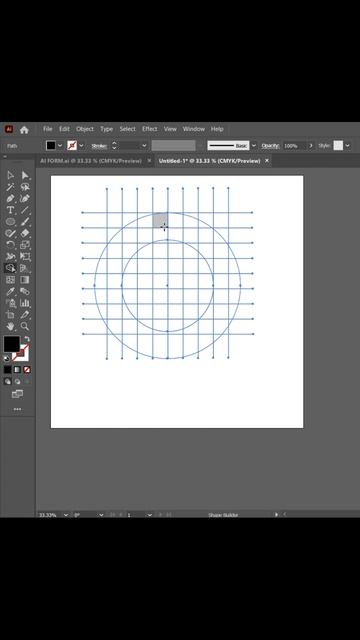Choose the Rotate tool
The image size is (360, 640).
(x=10, y=245)
